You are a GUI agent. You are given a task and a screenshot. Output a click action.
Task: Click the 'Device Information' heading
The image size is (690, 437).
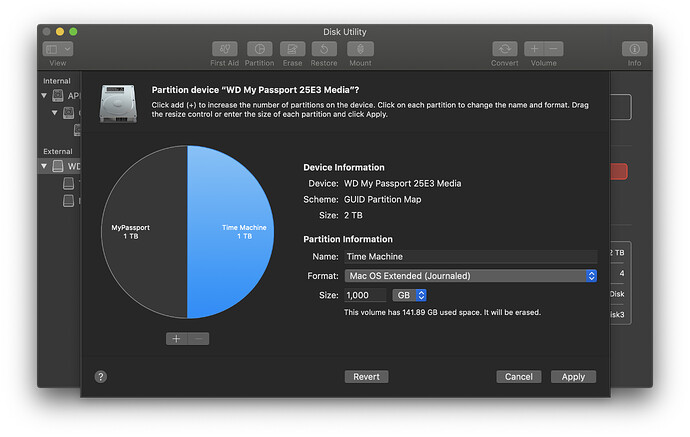coord(344,167)
